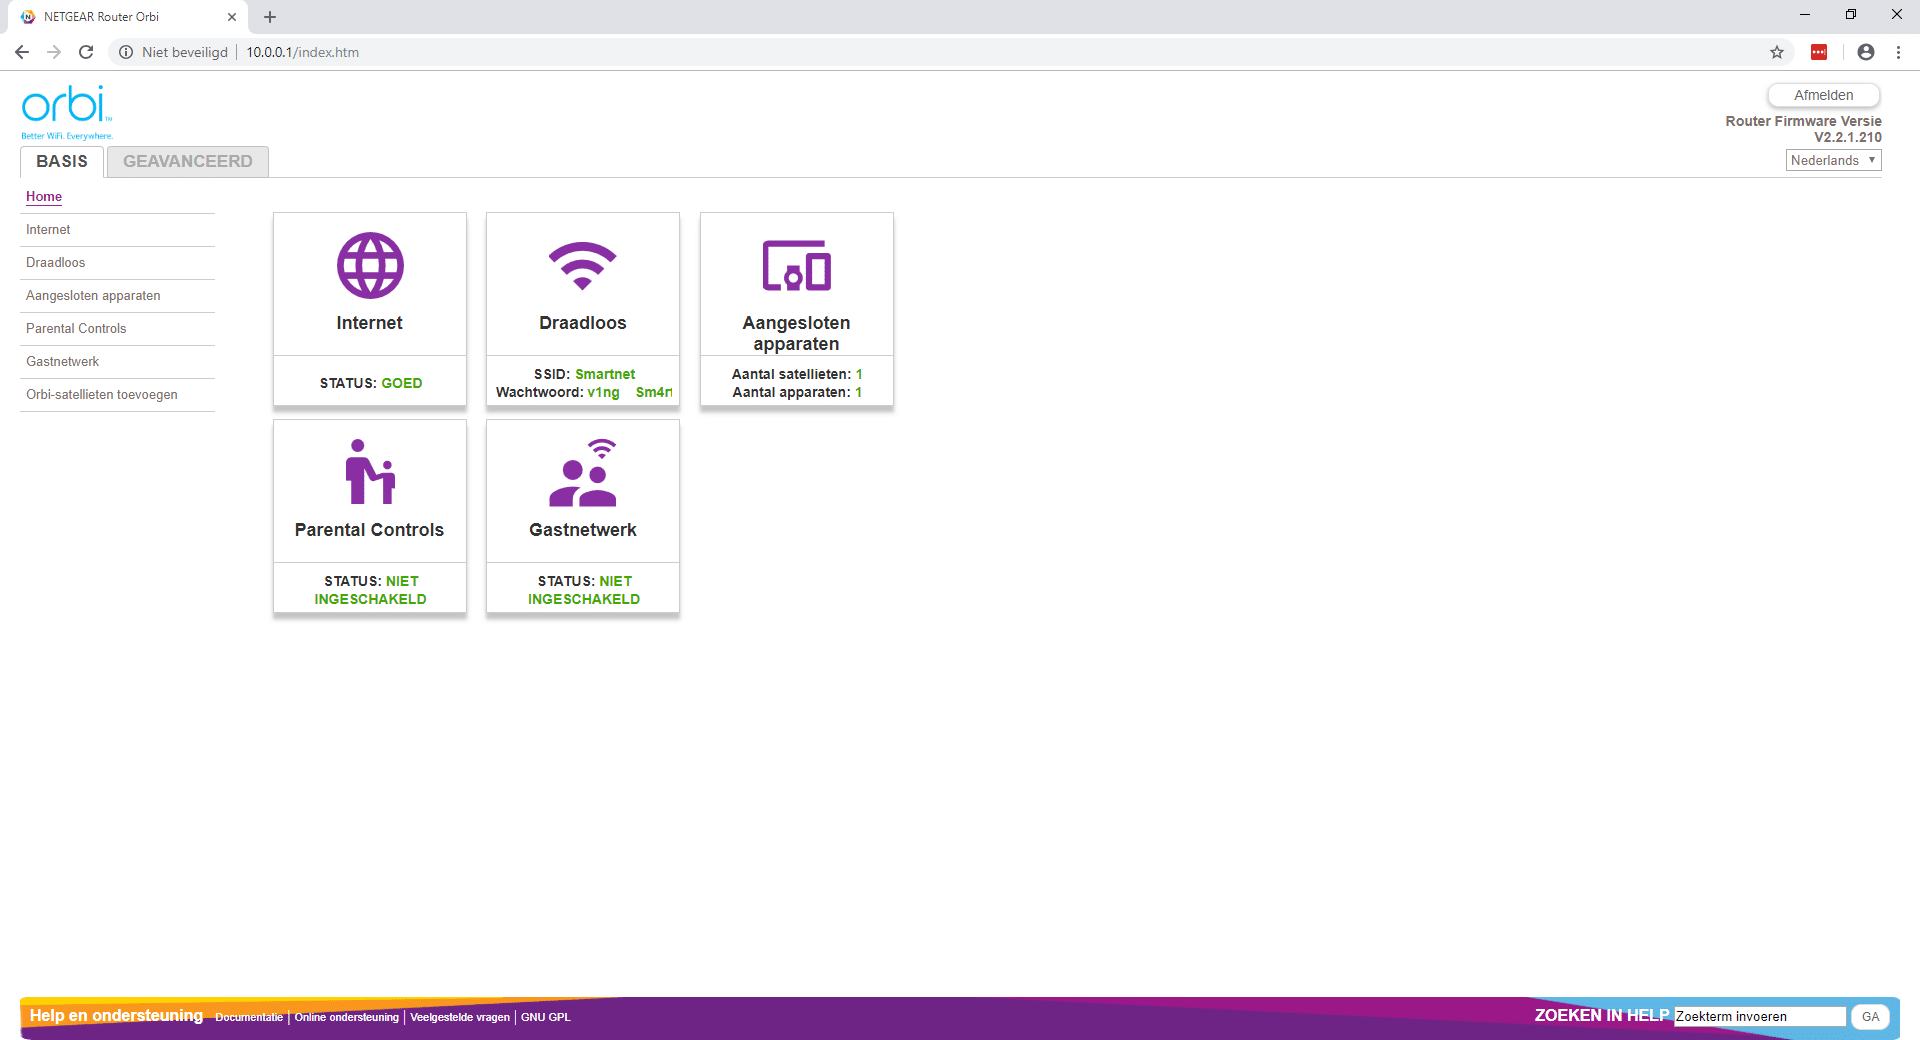1920x1040 pixels.
Task: Click the Orbi logo
Action: click(67, 112)
